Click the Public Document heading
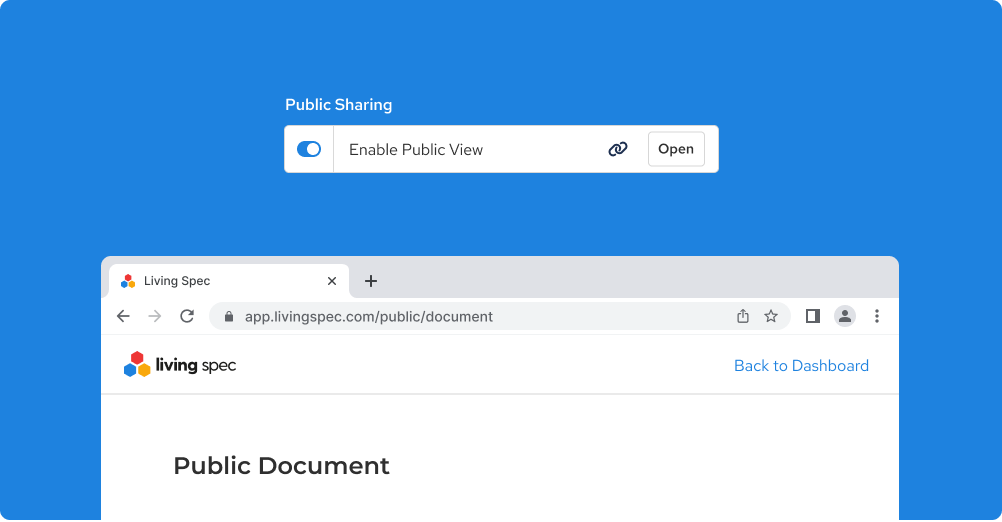The height and width of the screenshot is (522, 1002). (x=281, y=466)
